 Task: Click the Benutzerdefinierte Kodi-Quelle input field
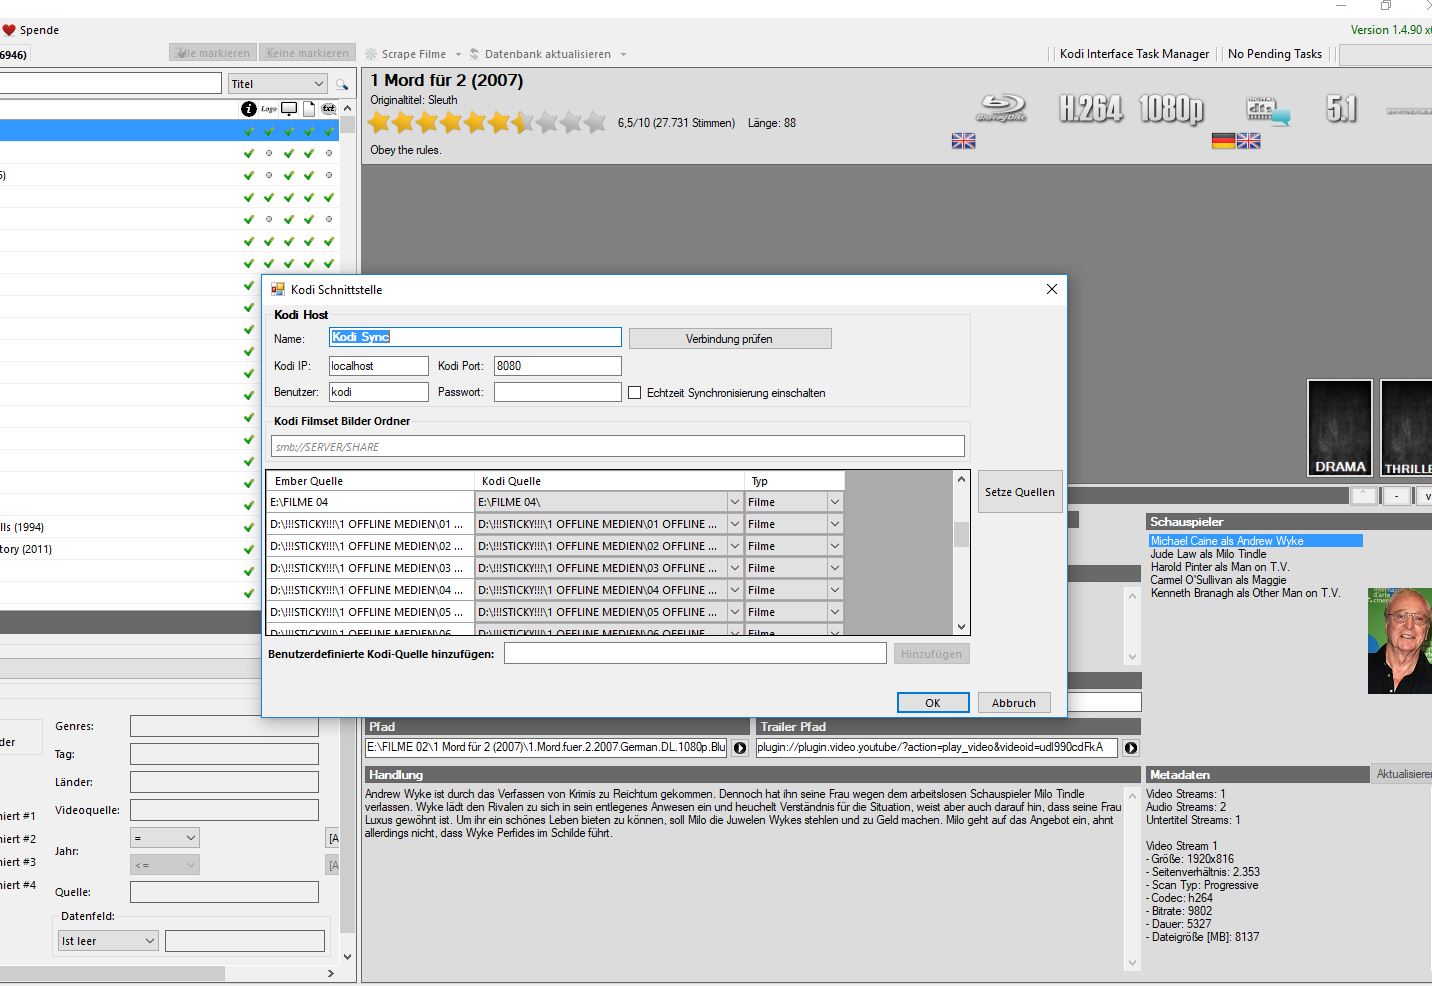(695, 653)
